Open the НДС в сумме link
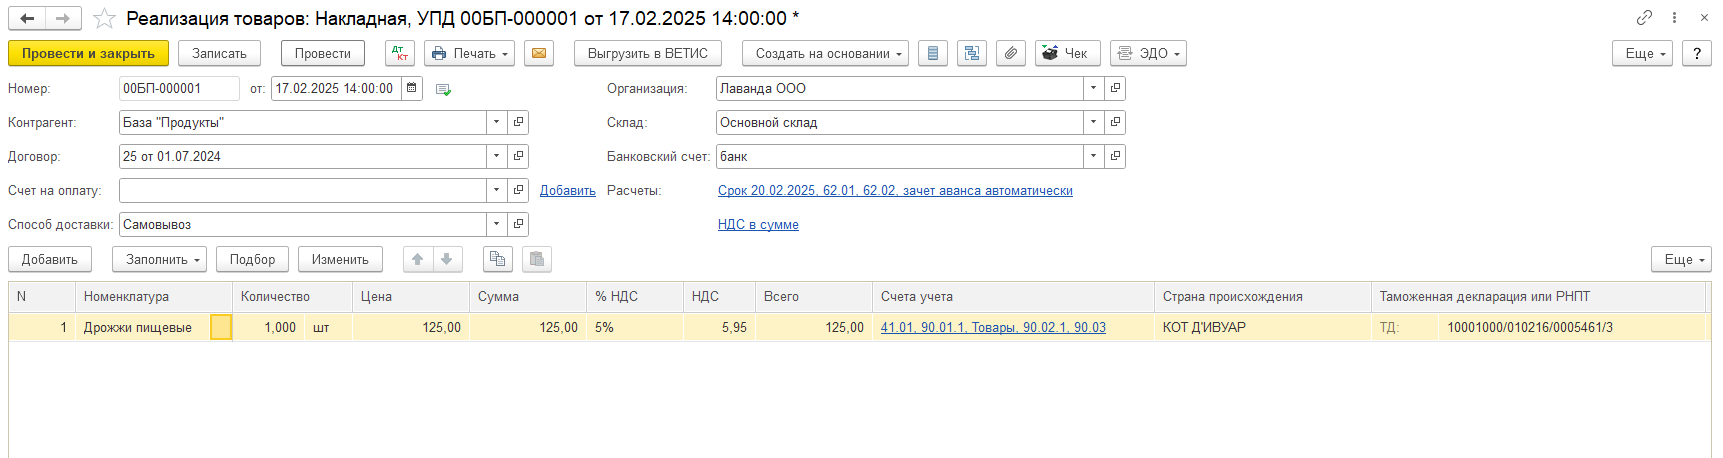Image resolution: width=1723 pixels, height=458 pixels. pos(758,224)
